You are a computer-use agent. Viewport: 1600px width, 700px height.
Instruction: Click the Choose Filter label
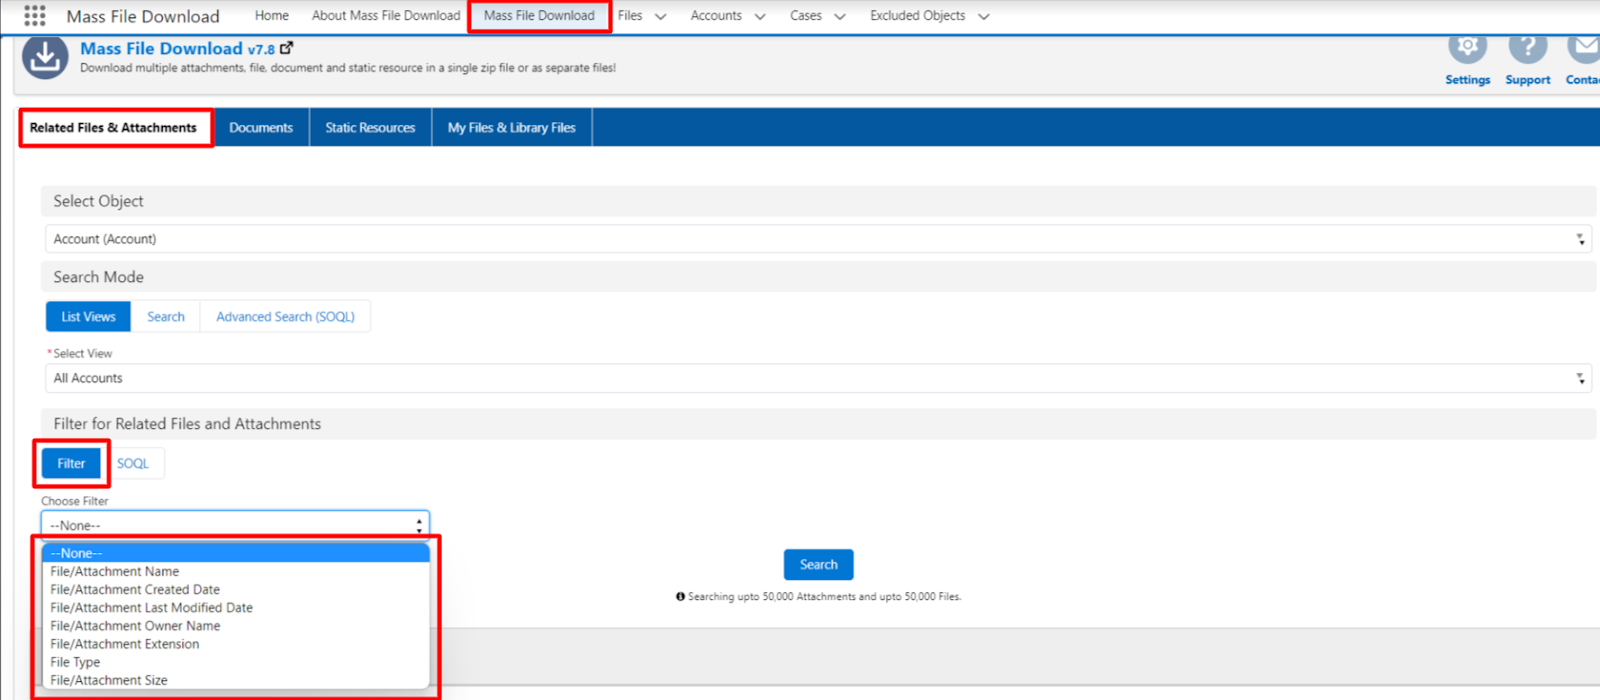point(75,501)
